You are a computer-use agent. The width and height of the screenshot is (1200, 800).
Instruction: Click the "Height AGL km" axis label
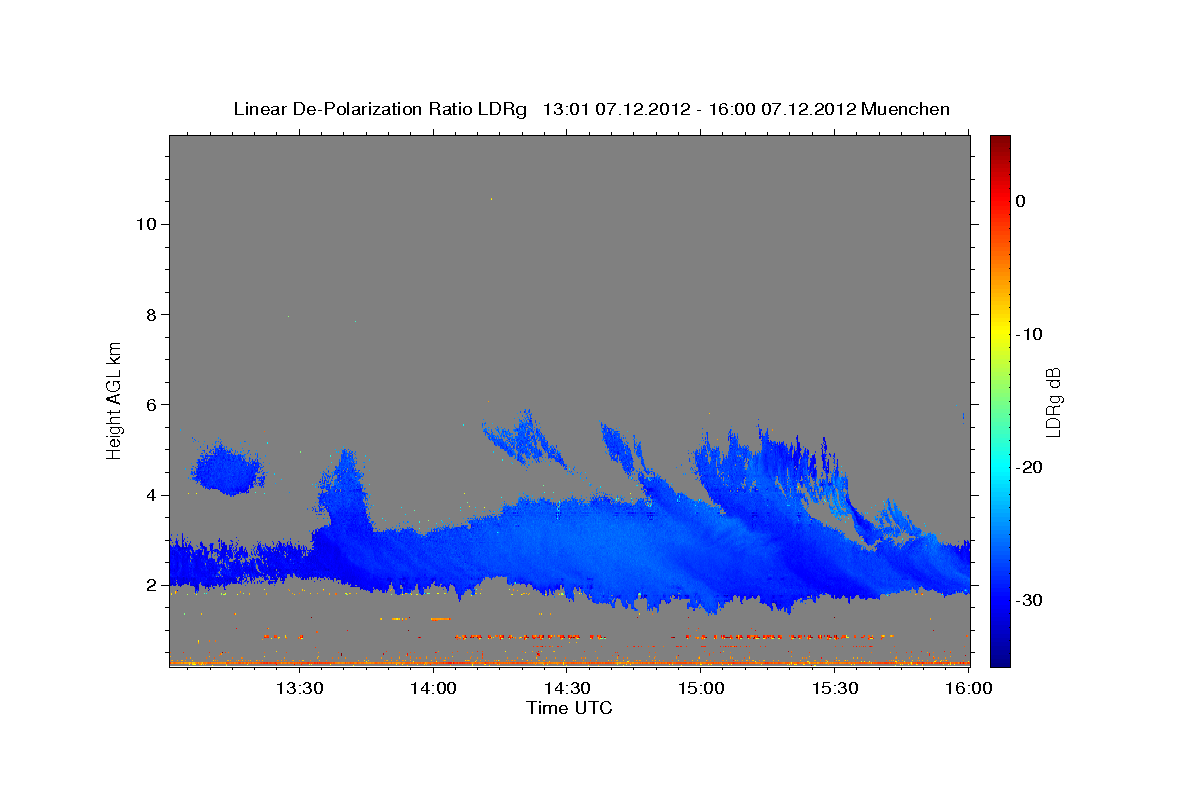click(x=114, y=399)
